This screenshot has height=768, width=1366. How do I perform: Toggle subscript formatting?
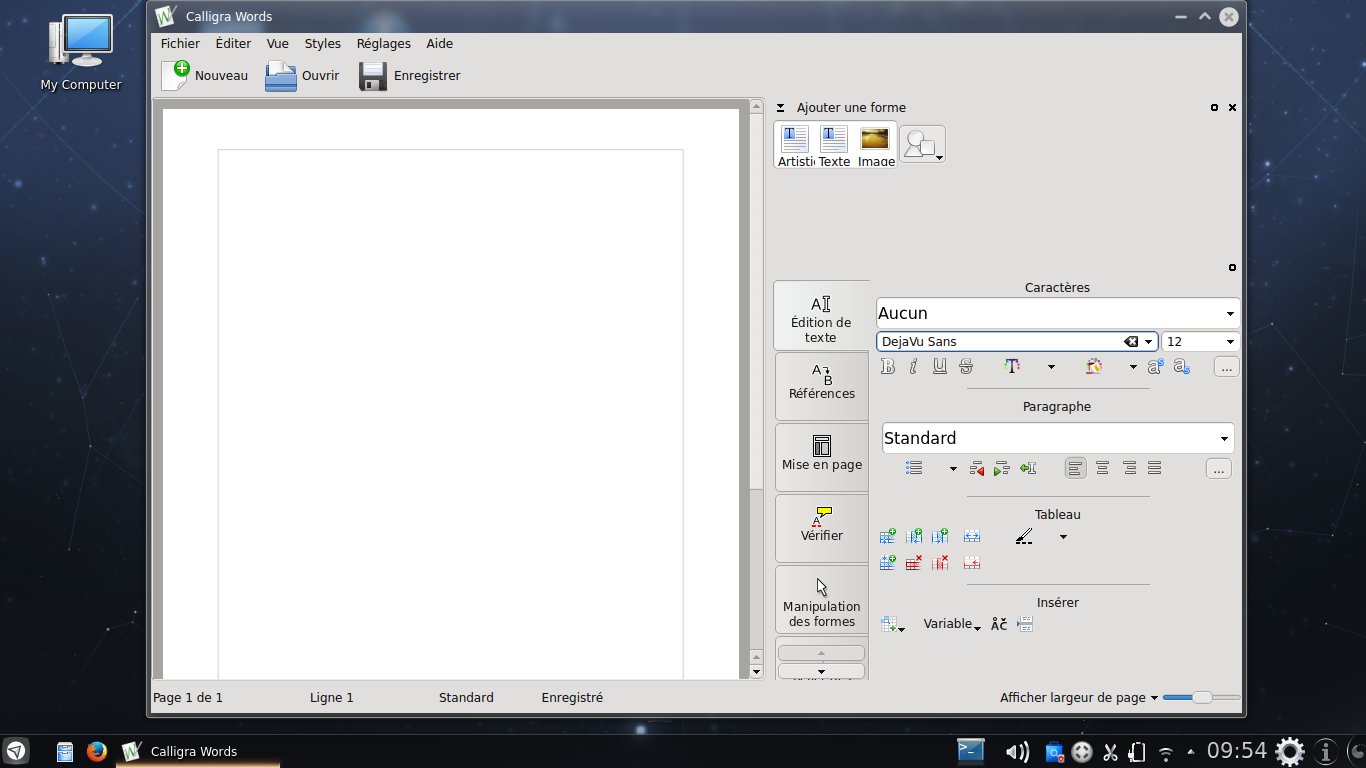pos(1181,367)
